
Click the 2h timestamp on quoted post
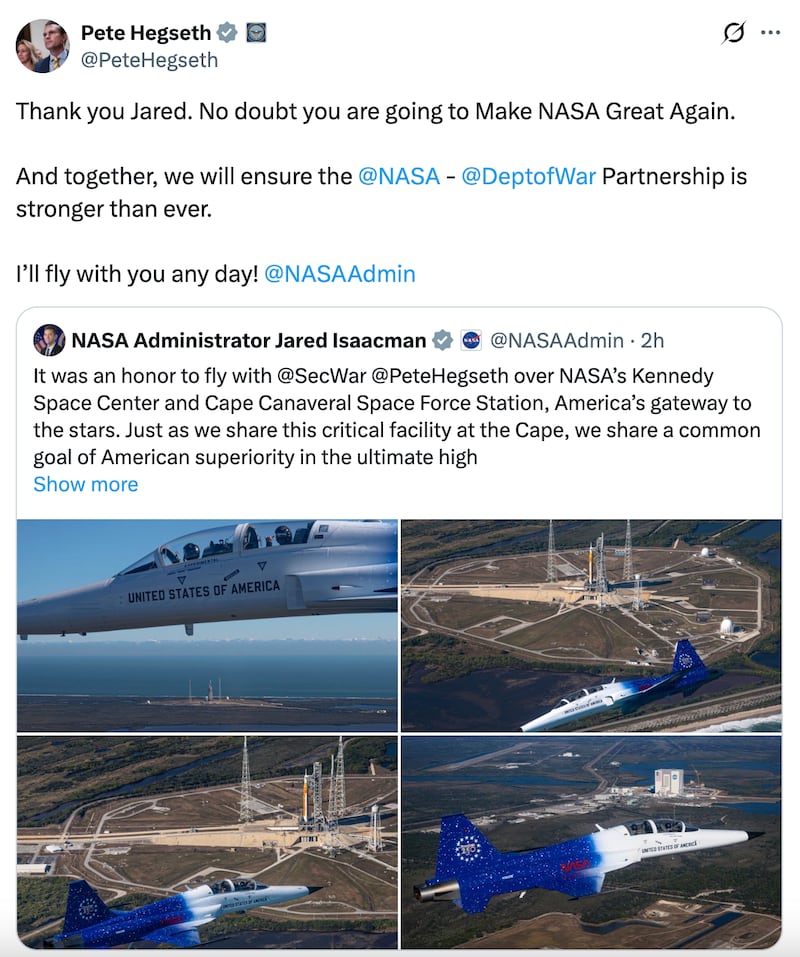tap(652, 341)
